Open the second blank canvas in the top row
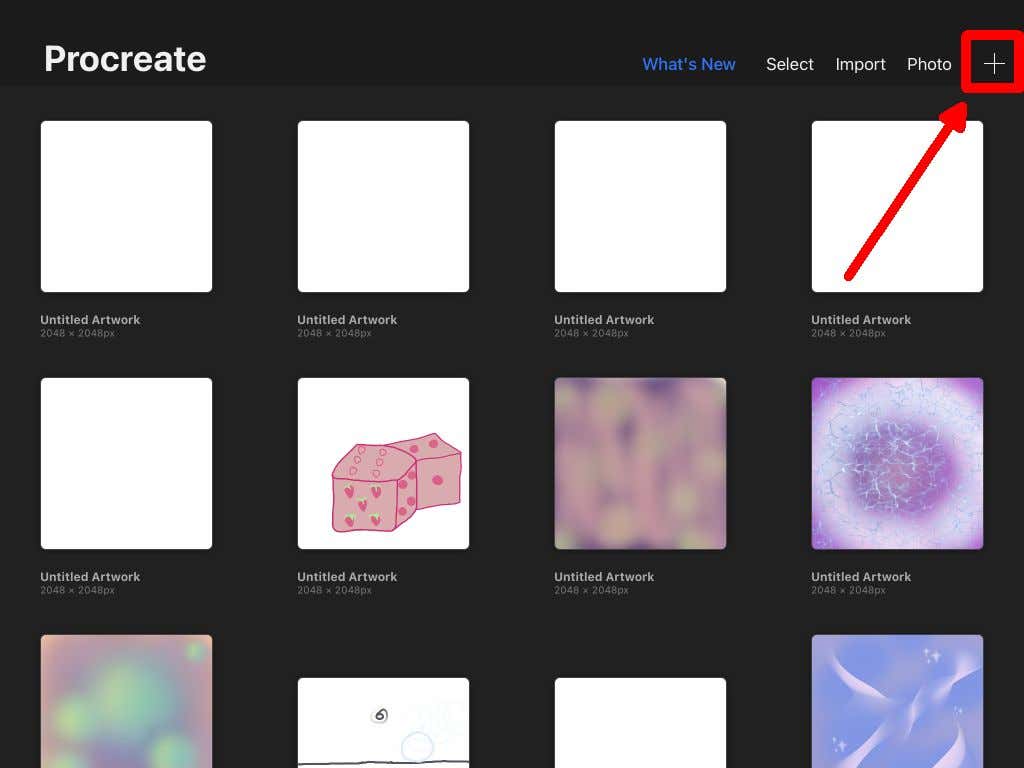Viewport: 1024px width, 768px height. click(x=383, y=206)
